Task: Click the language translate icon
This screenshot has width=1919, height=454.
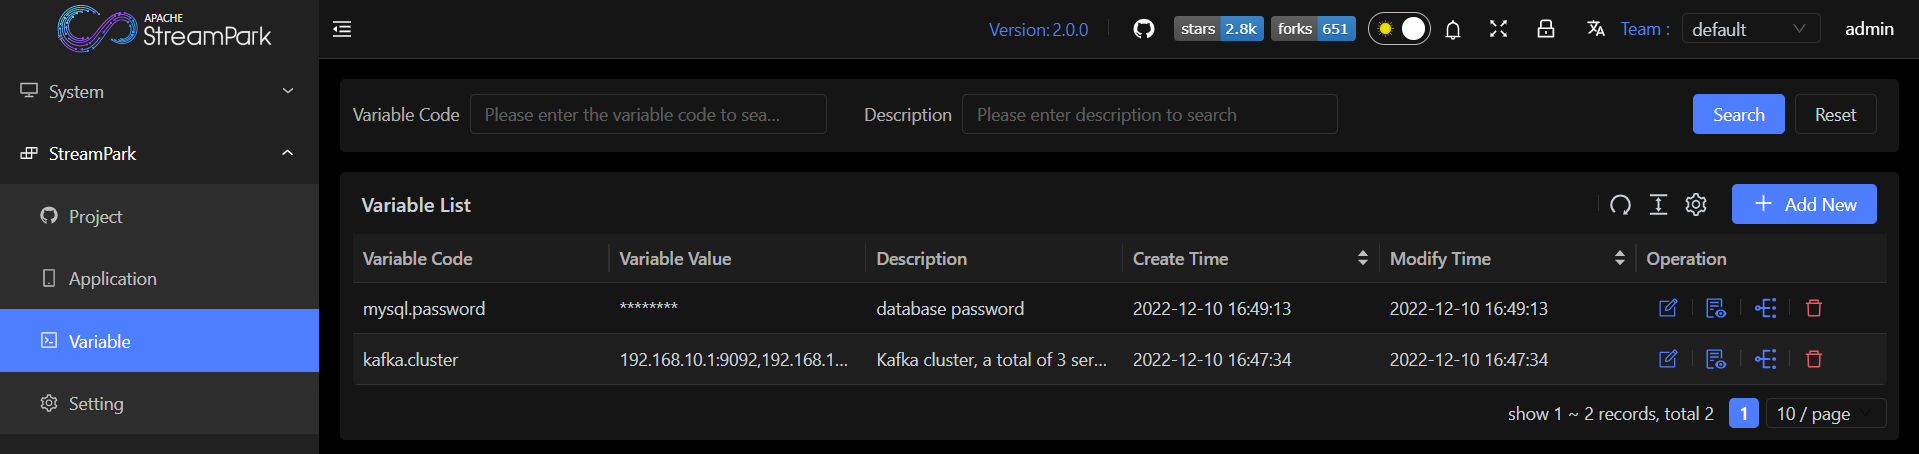Action: pyautogui.click(x=1595, y=29)
